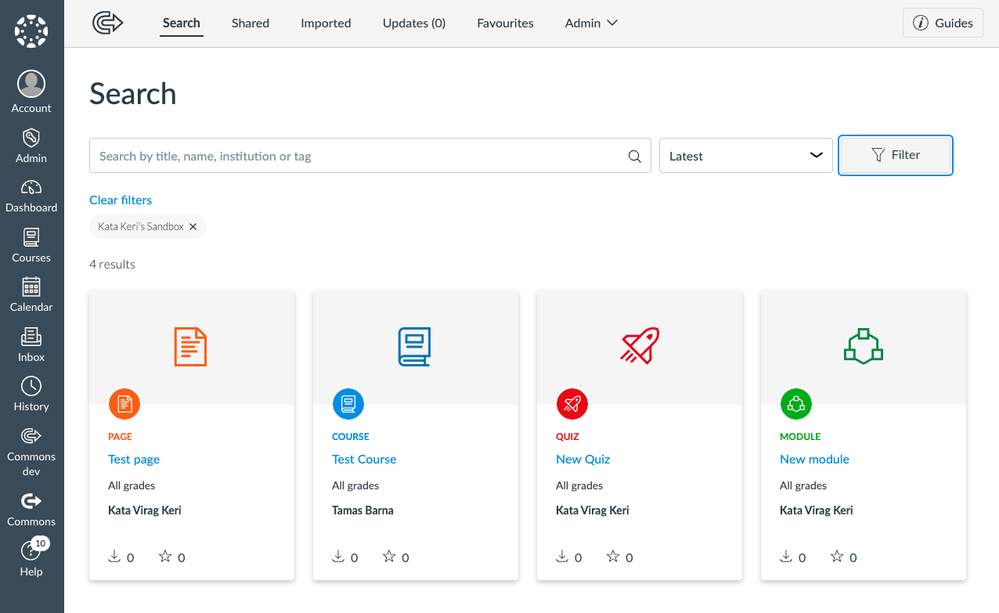Click All grades on the Test Course card
999x613 pixels.
point(355,486)
